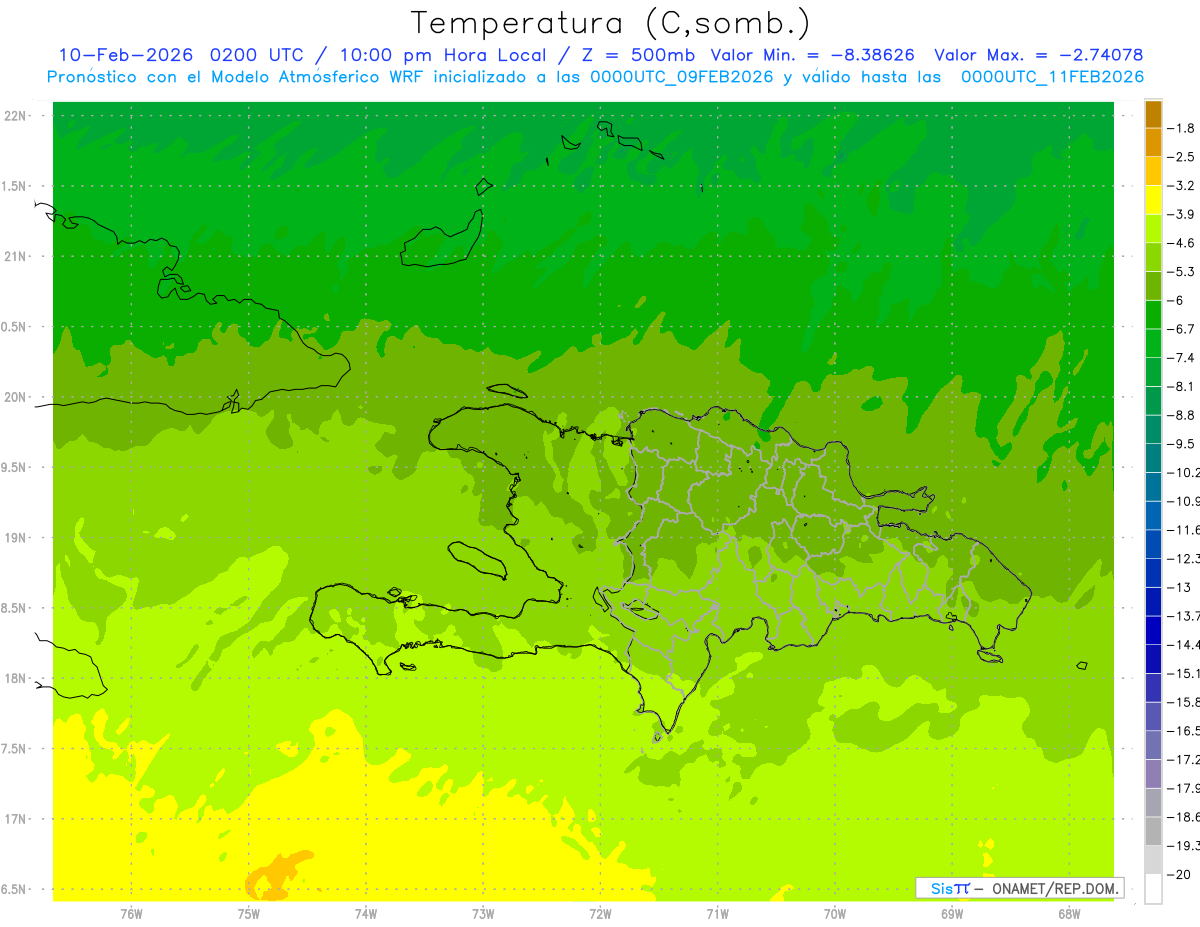The image size is (1200, 927).
Task: Click the 6.5N latitude axis label
Action: coord(14,889)
